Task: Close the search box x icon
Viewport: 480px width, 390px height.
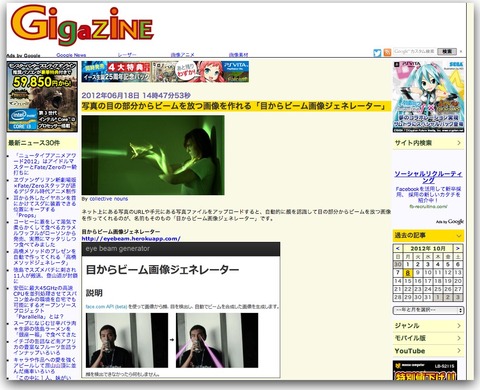Action: (x=461, y=51)
